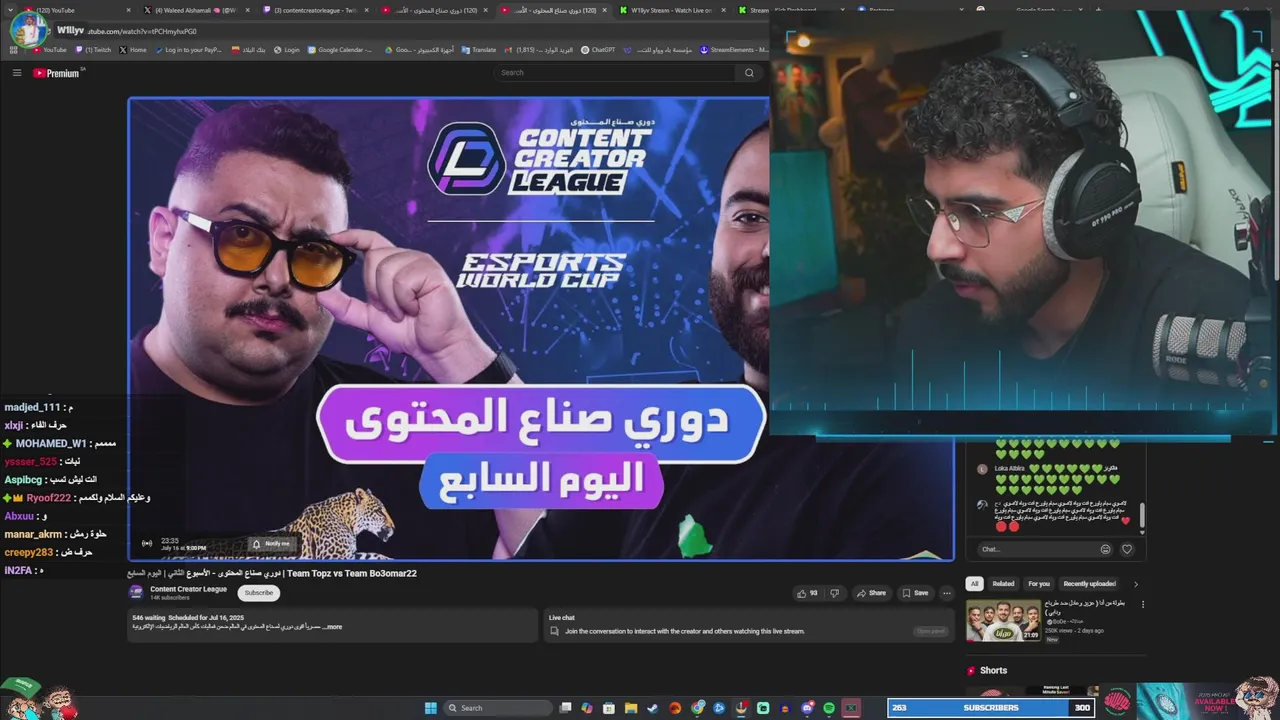Screen dimensions: 1280x720
Task: Select the Related filter chip
Action: click(x=1003, y=584)
